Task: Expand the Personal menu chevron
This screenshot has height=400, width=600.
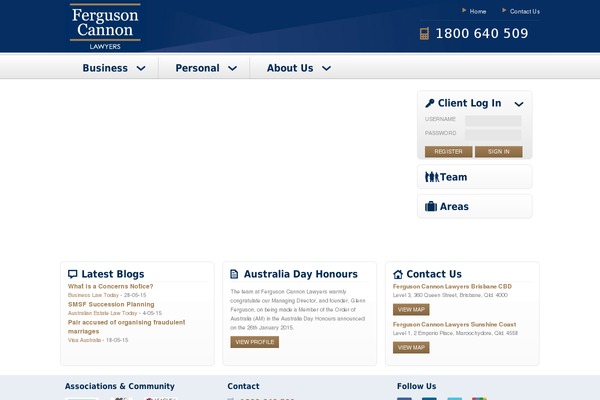Action: point(232,69)
